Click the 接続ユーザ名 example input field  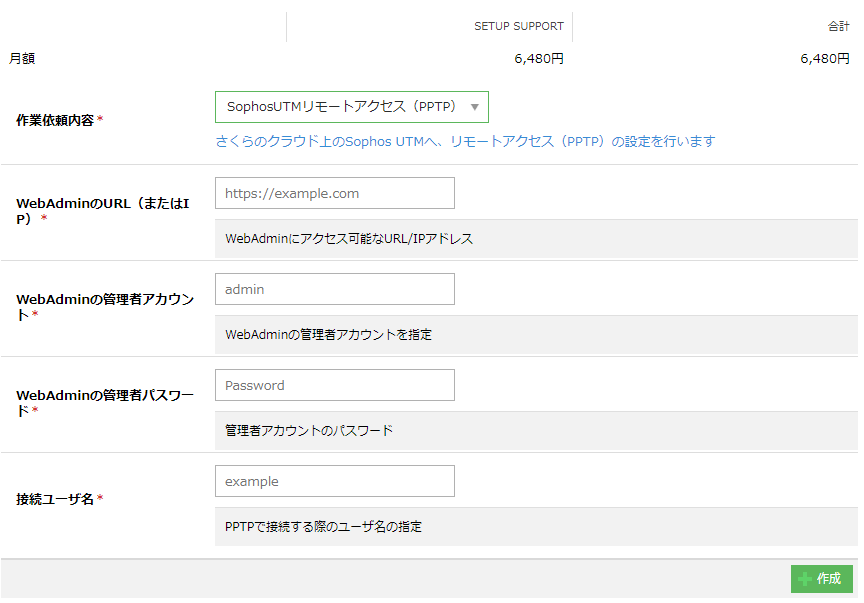pos(334,481)
